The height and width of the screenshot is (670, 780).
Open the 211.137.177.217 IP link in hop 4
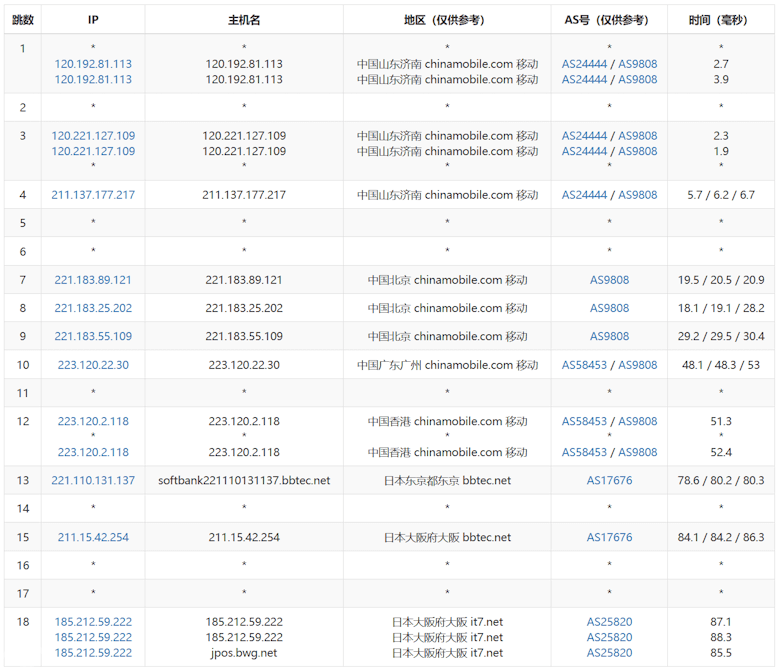click(93, 195)
